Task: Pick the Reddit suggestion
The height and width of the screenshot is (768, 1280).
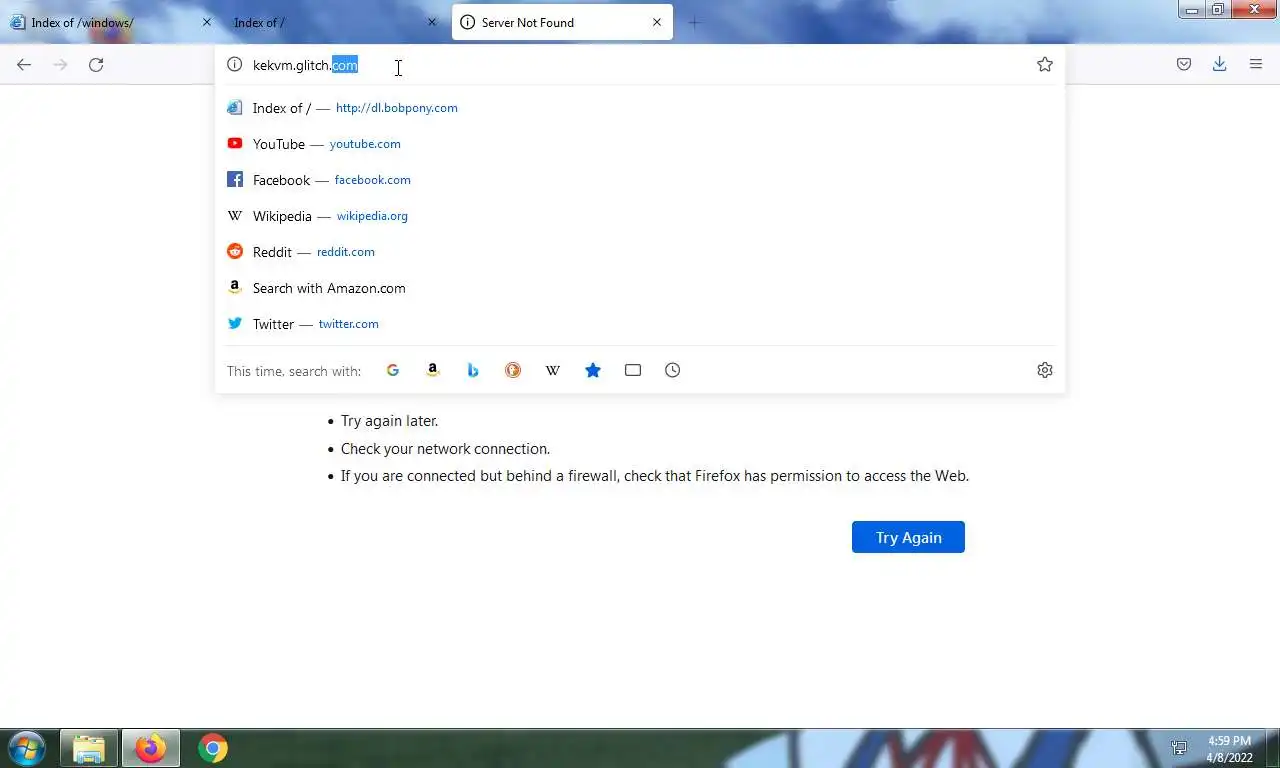Action: [640, 252]
